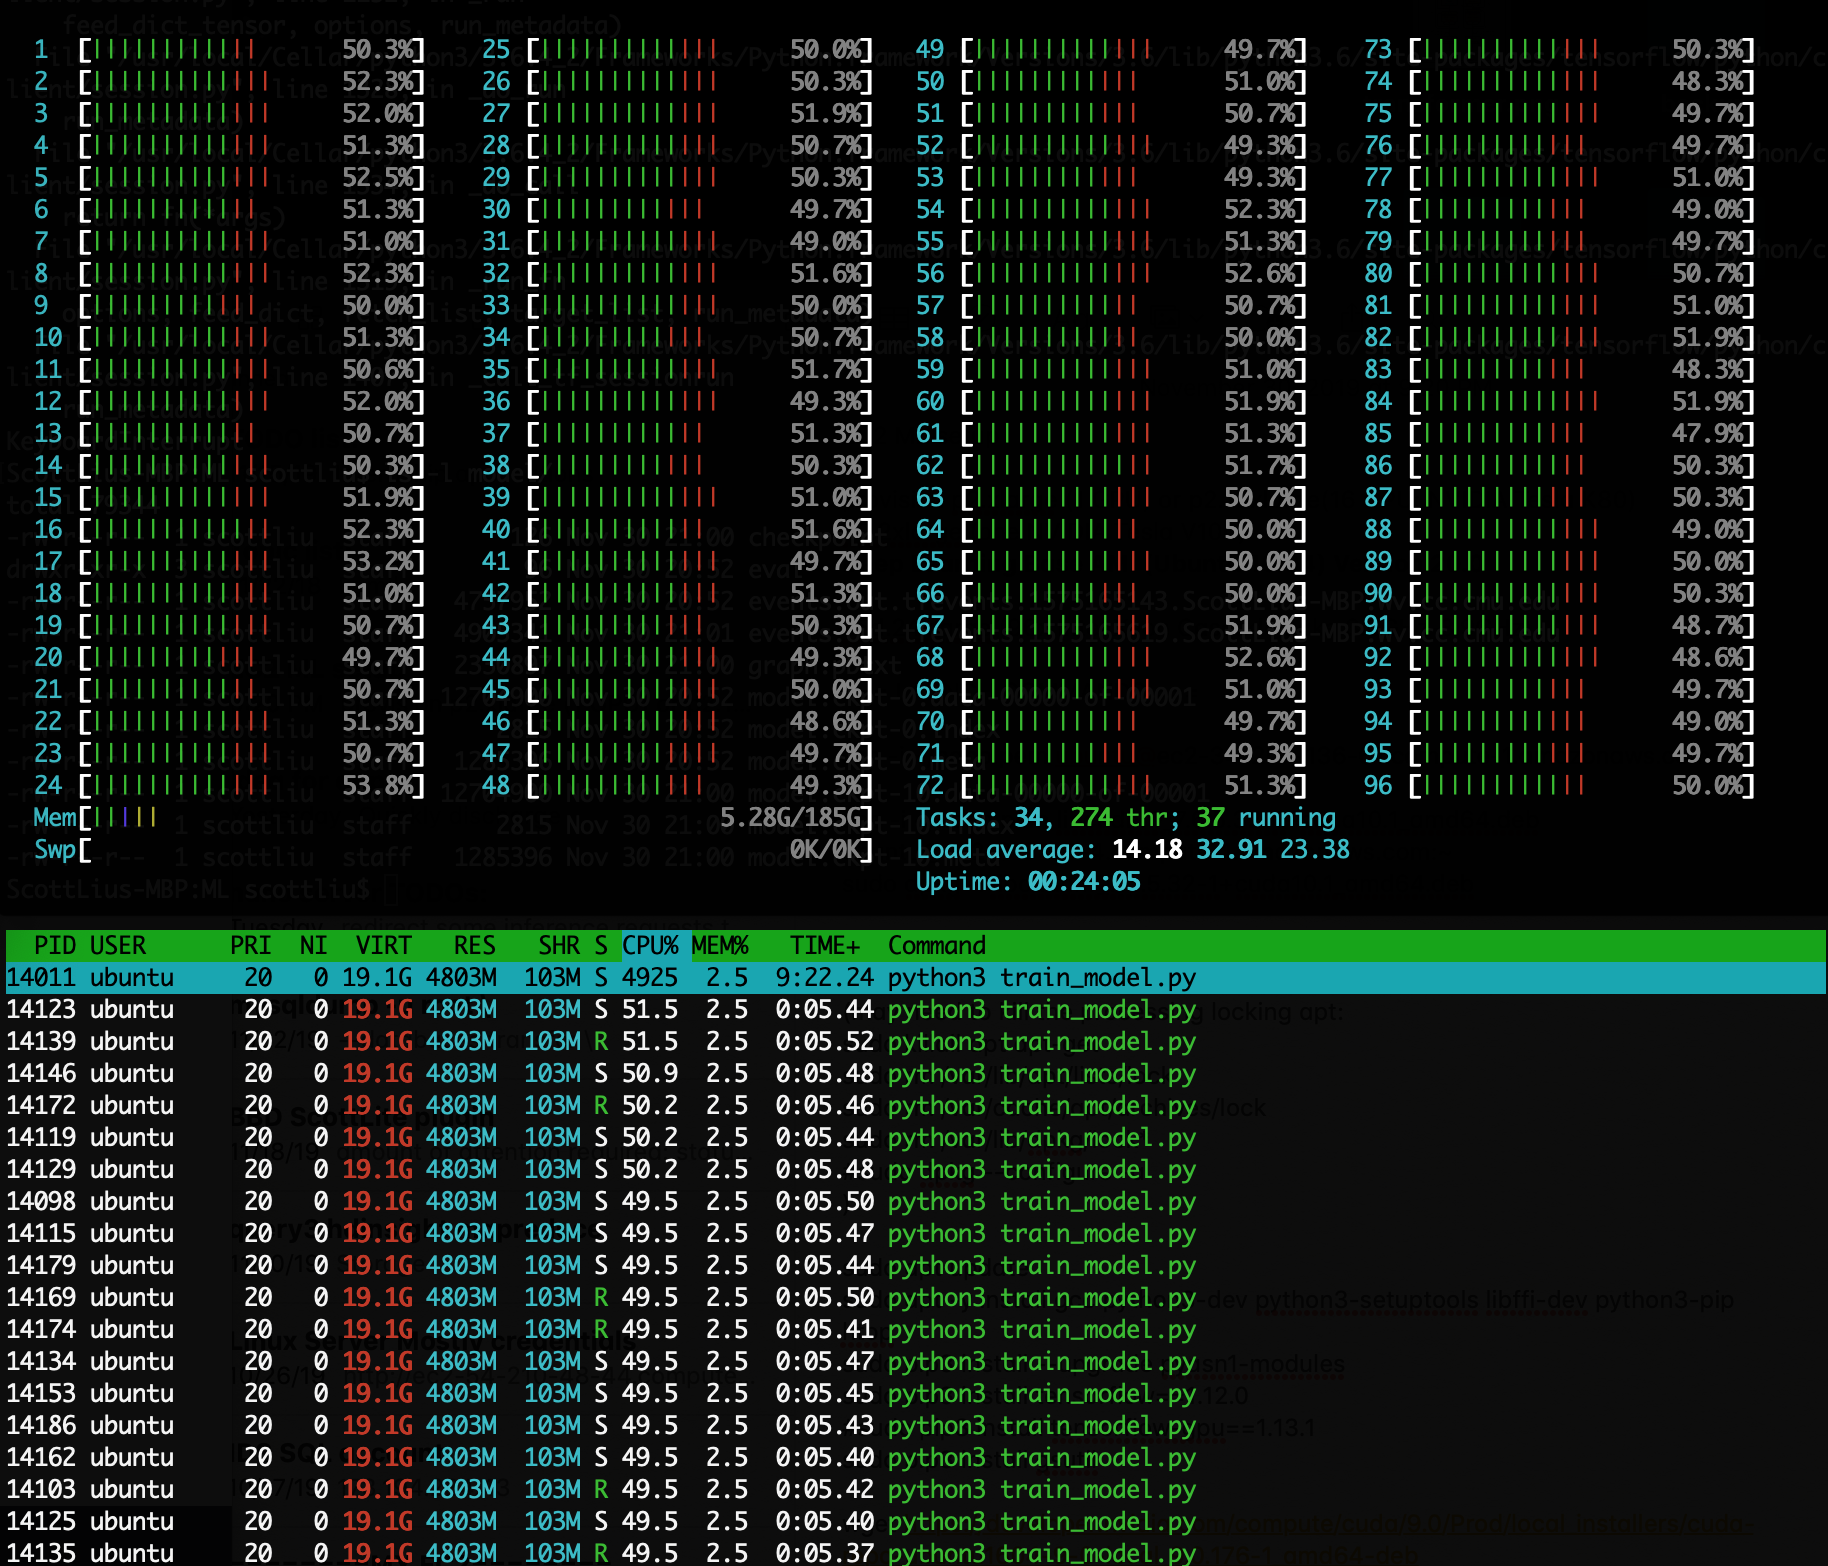Click the Load average readout
Screen dimensions: 1828x1566
(x=1133, y=849)
